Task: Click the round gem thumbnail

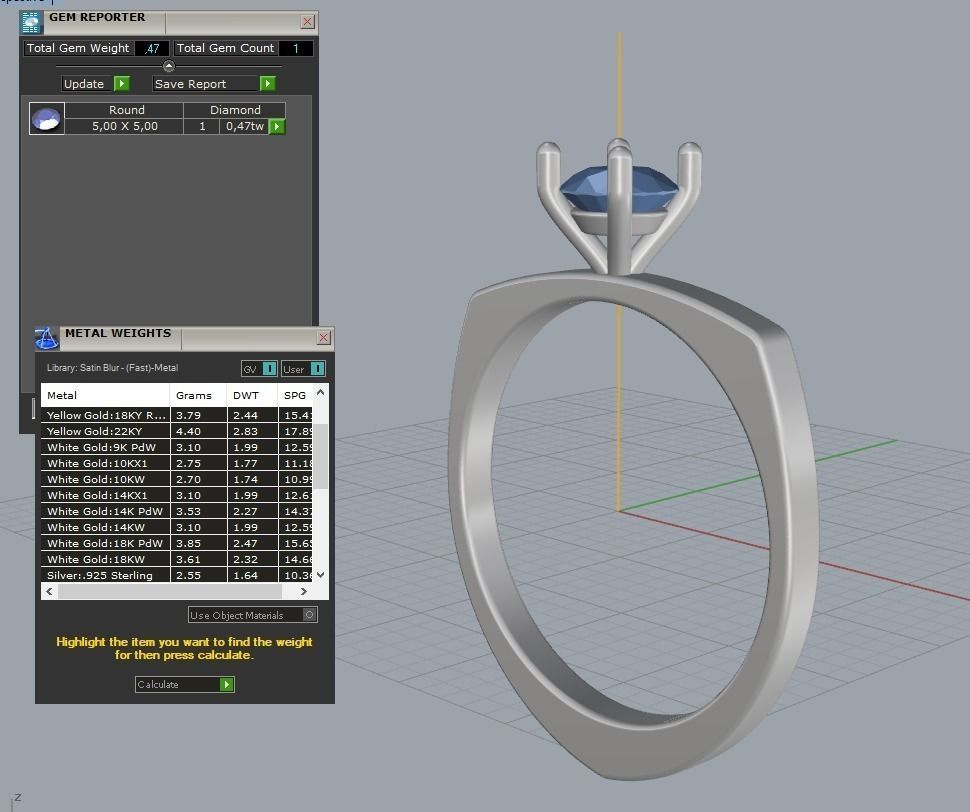Action: click(47, 118)
